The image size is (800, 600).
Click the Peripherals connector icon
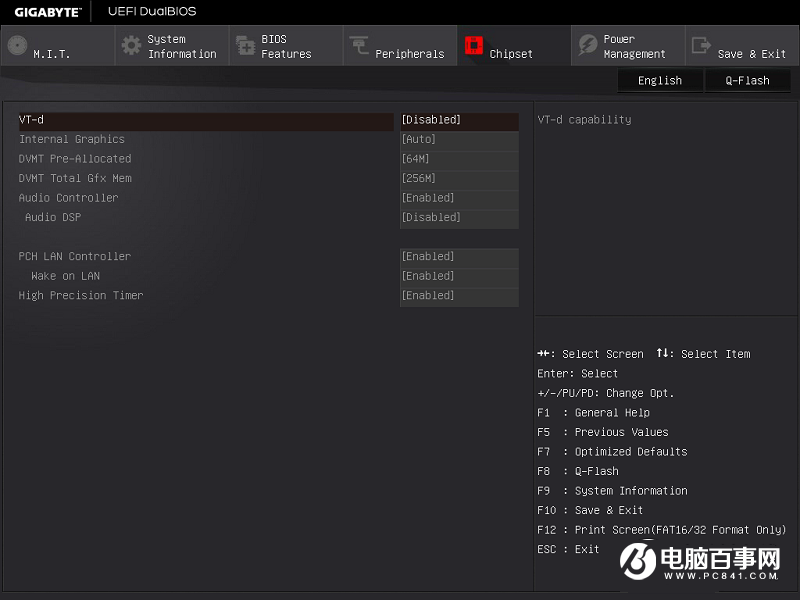point(359,46)
